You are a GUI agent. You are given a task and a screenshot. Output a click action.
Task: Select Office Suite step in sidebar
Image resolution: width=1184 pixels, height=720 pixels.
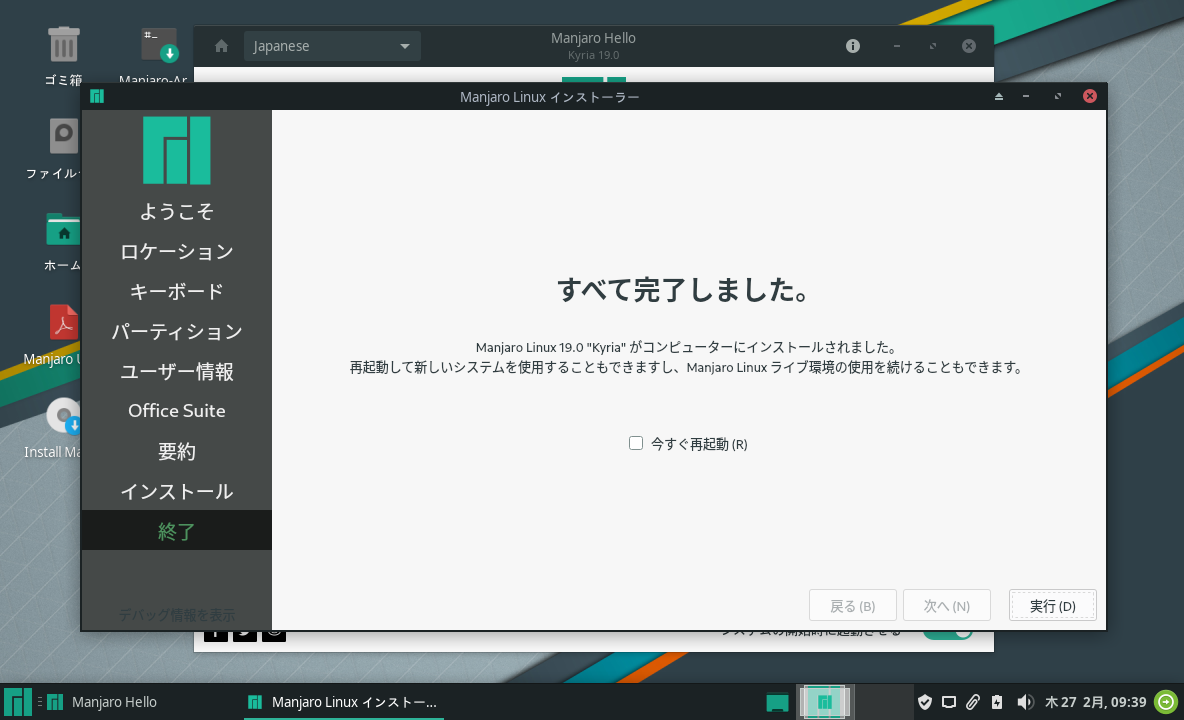177,411
